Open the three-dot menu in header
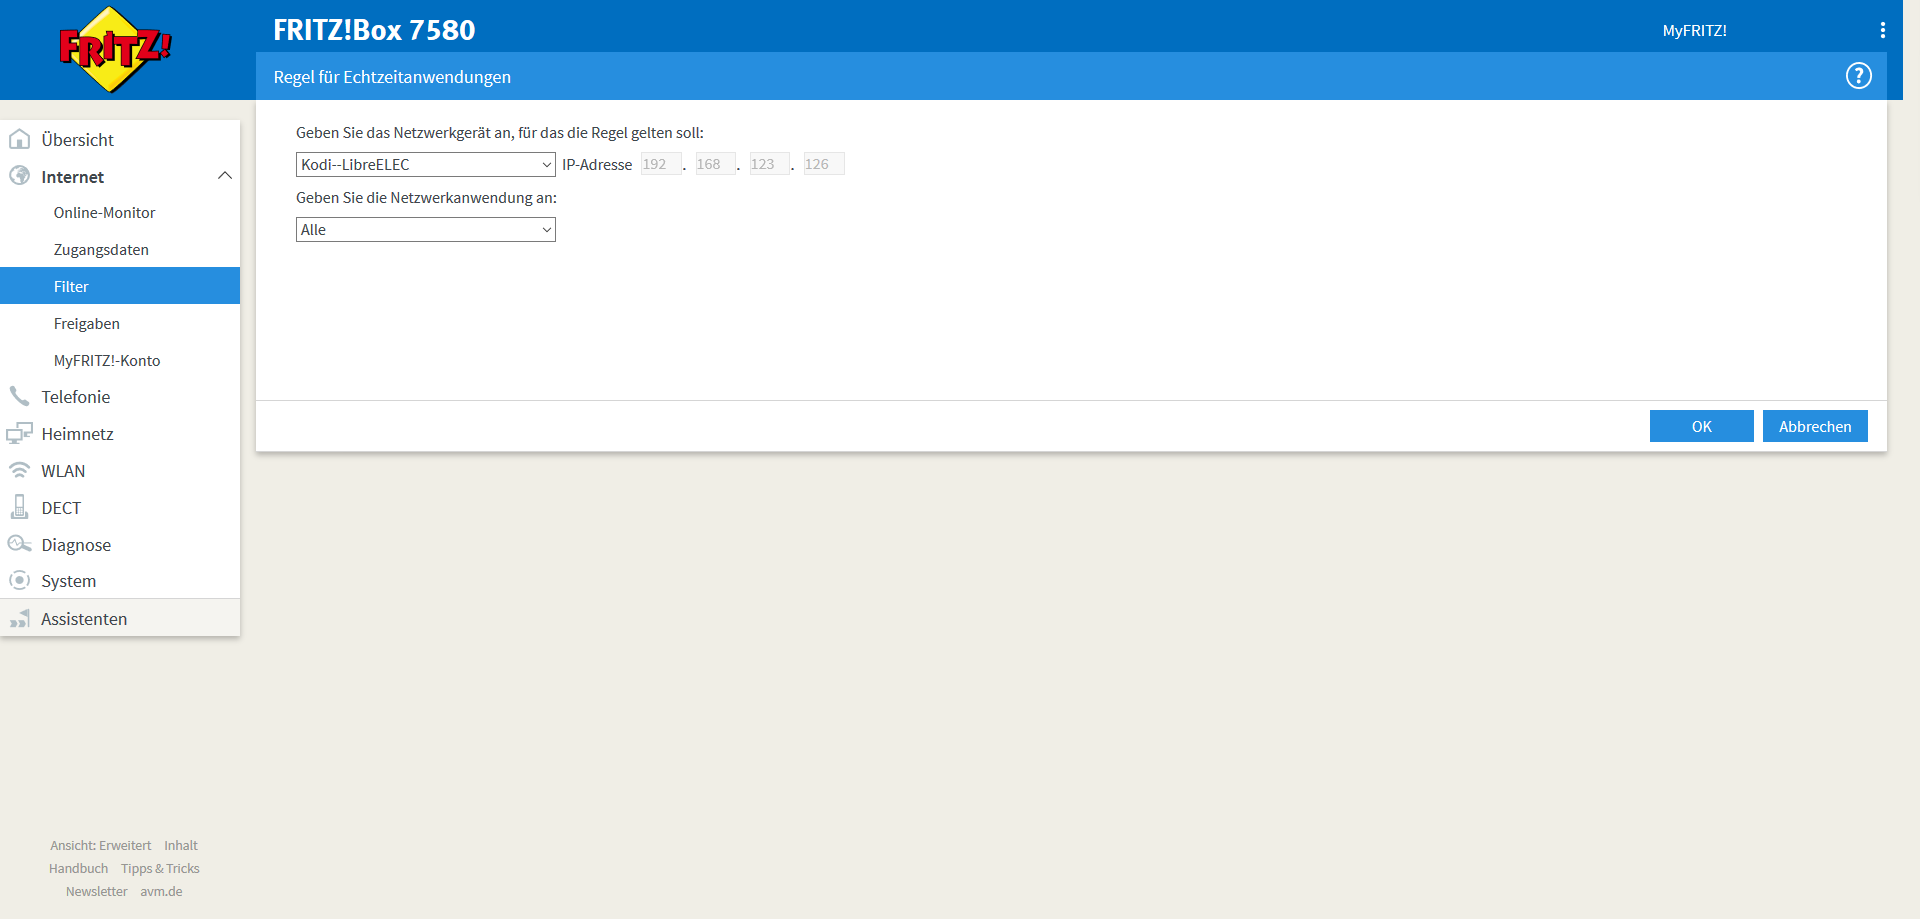The height and width of the screenshot is (919, 1920). (x=1882, y=30)
